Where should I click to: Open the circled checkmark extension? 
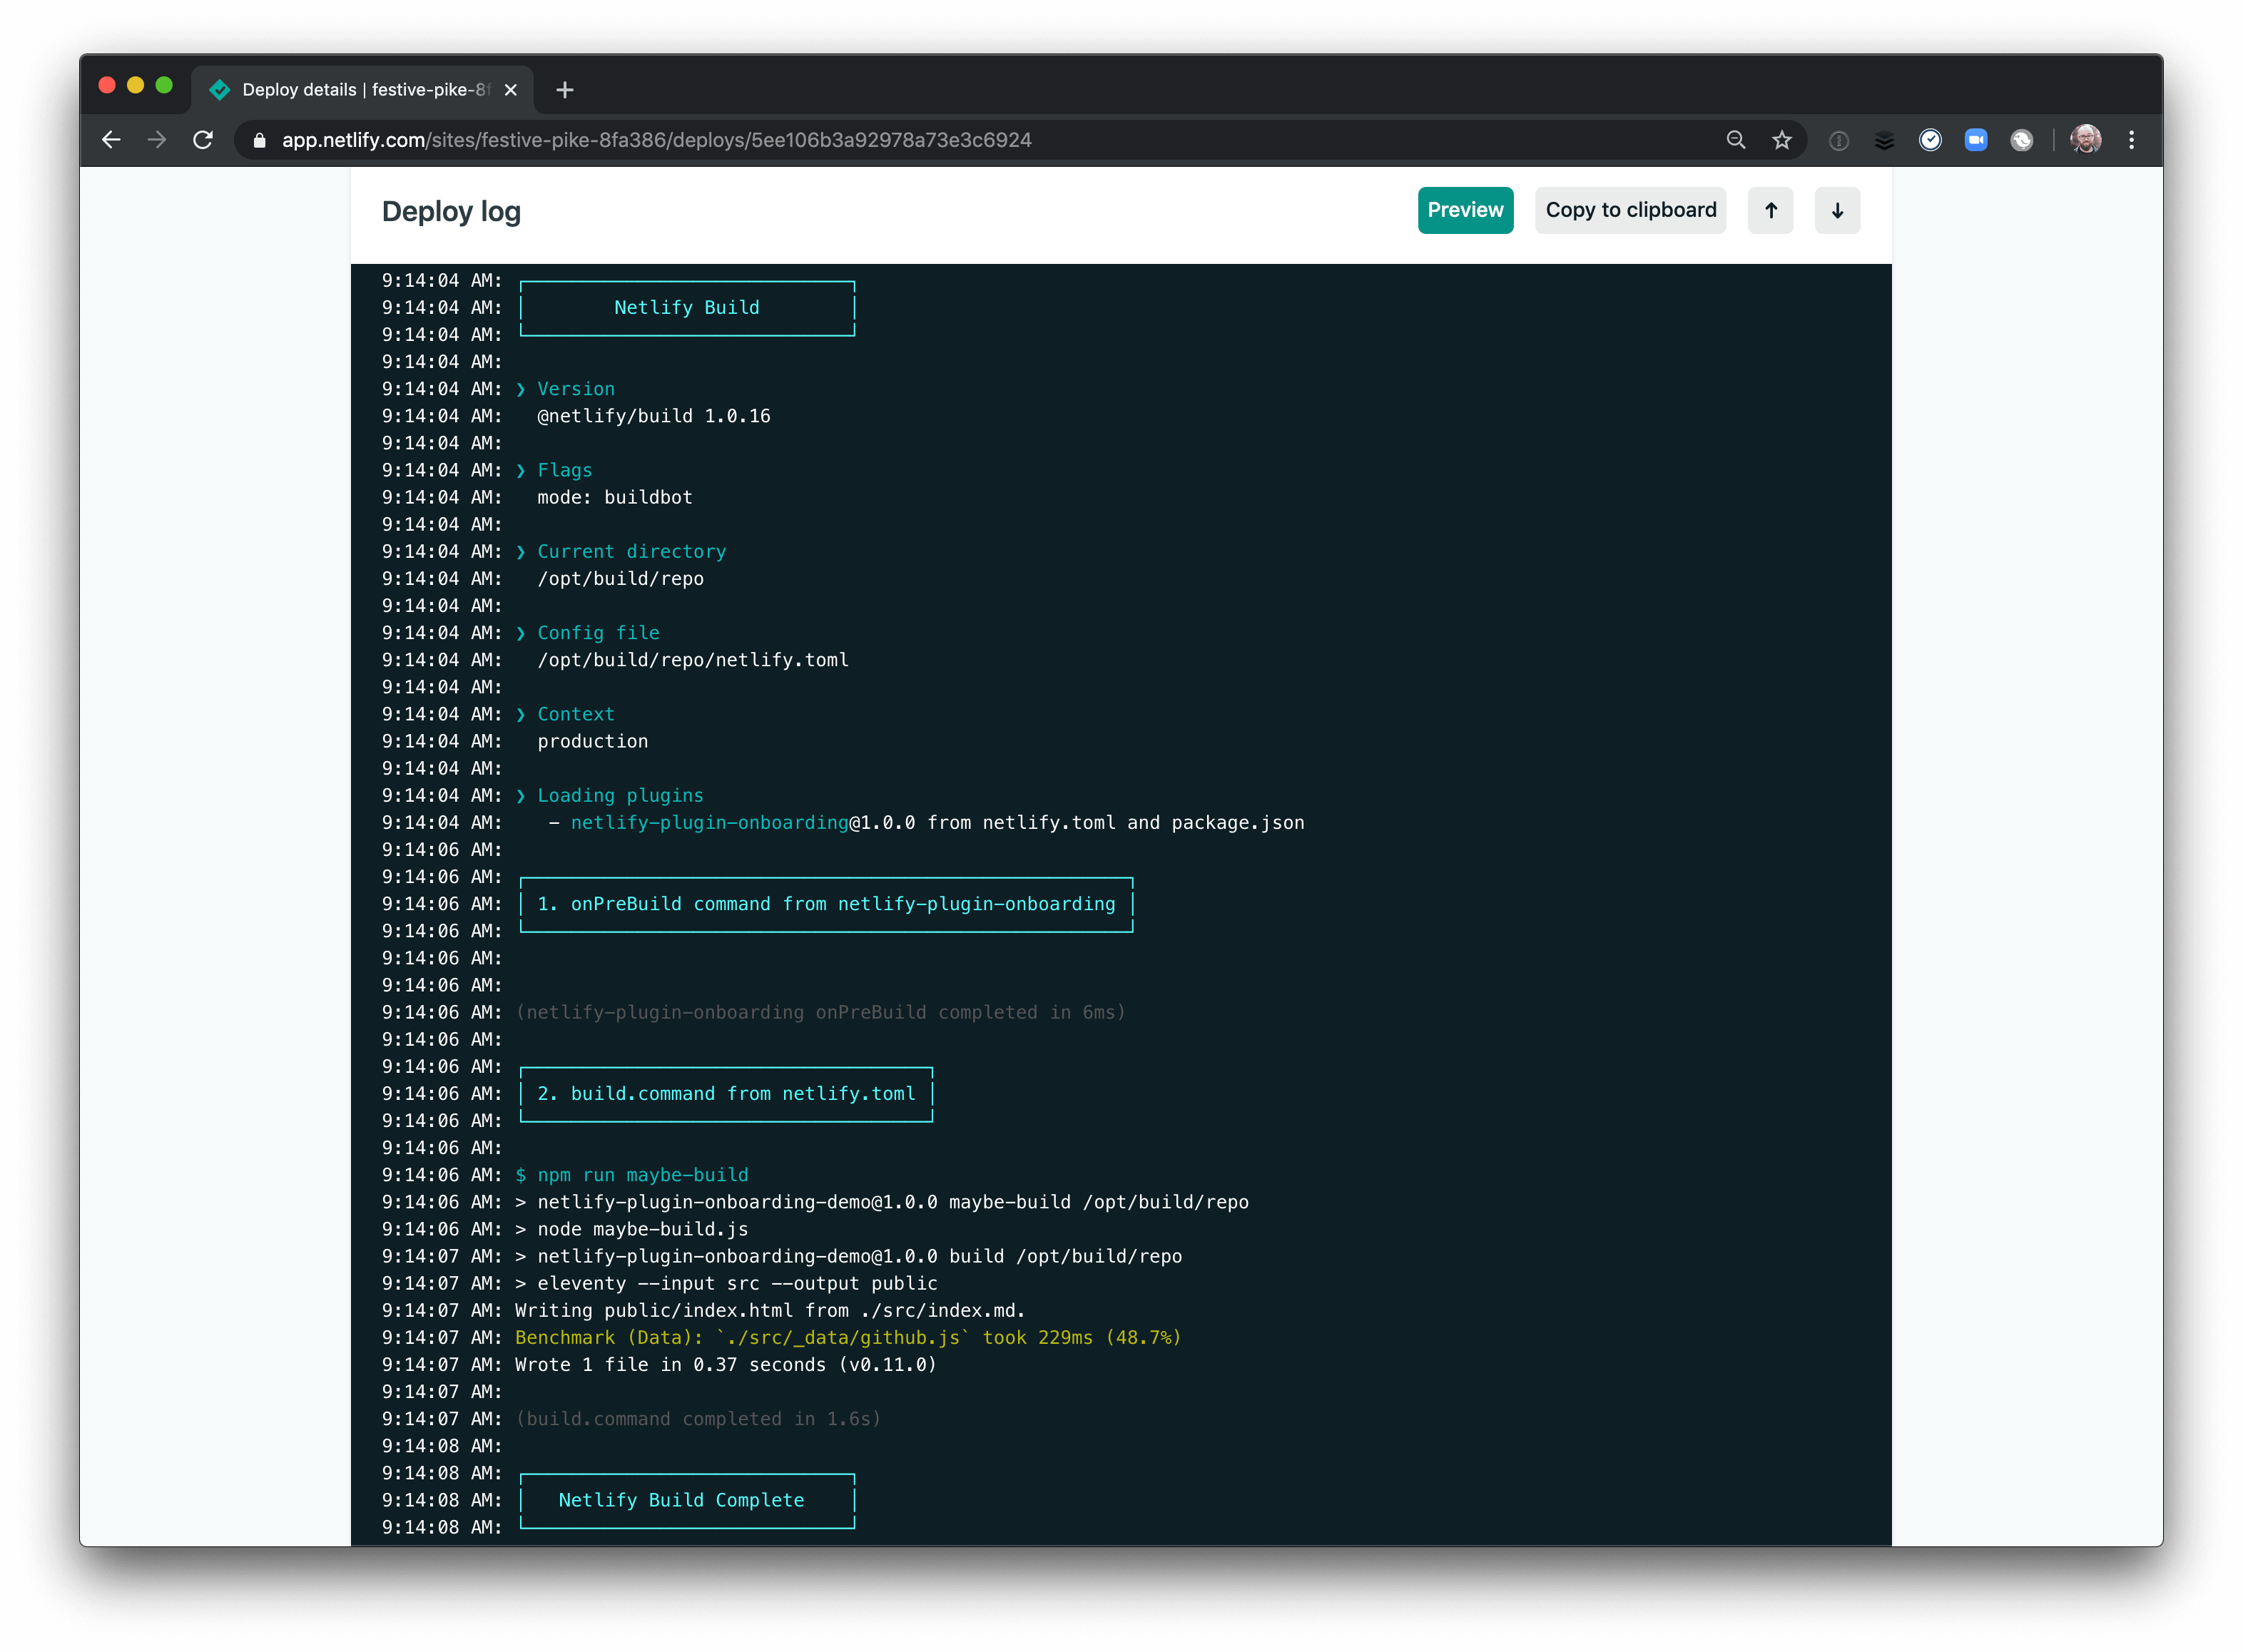tap(1930, 140)
